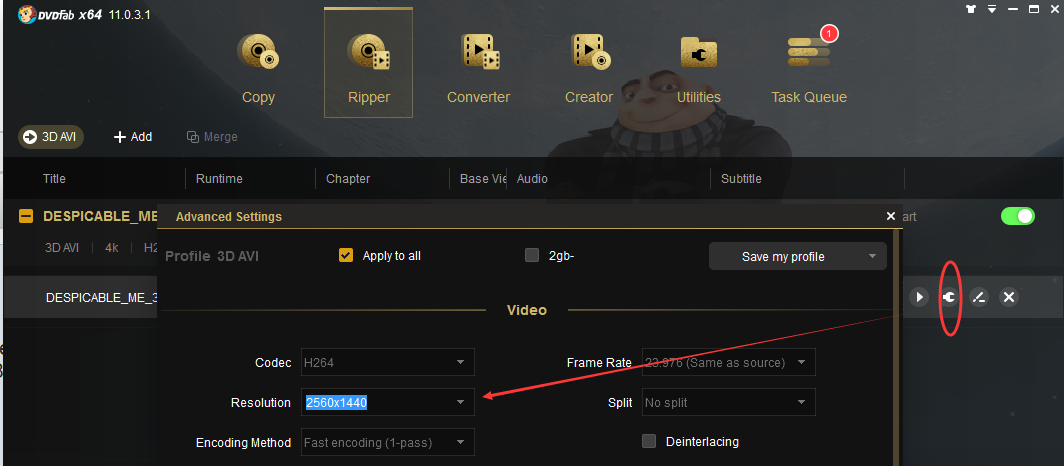This screenshot has height=466, width=1064.
Task: Toggle the green source enable switch
Action: pos(1017,216)
